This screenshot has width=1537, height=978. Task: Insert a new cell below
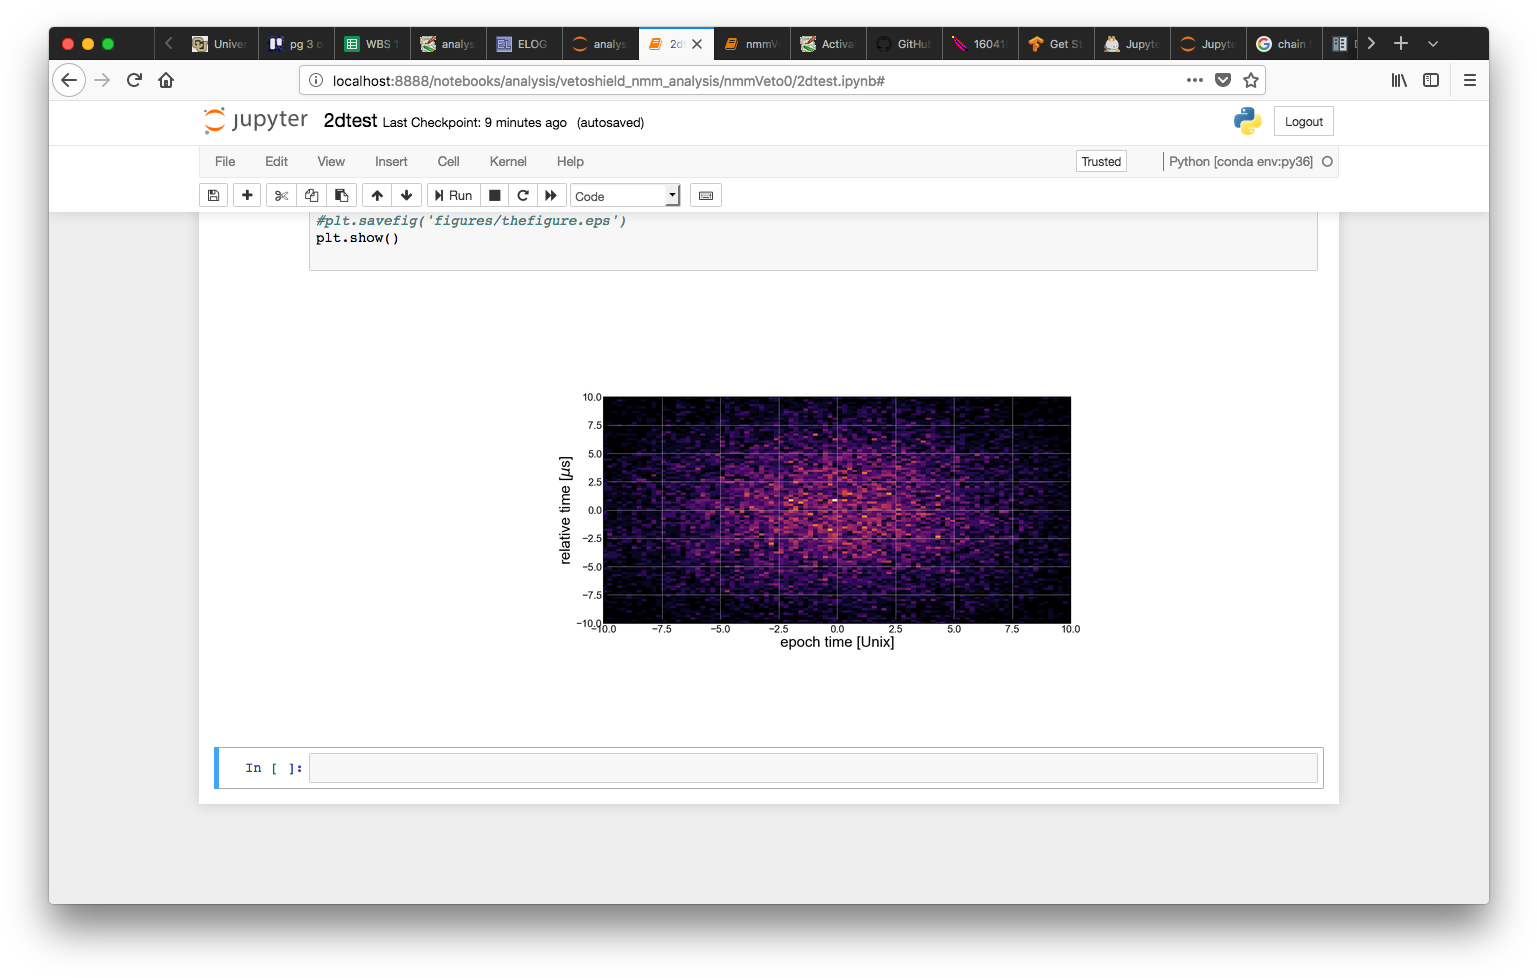(247, 195)
